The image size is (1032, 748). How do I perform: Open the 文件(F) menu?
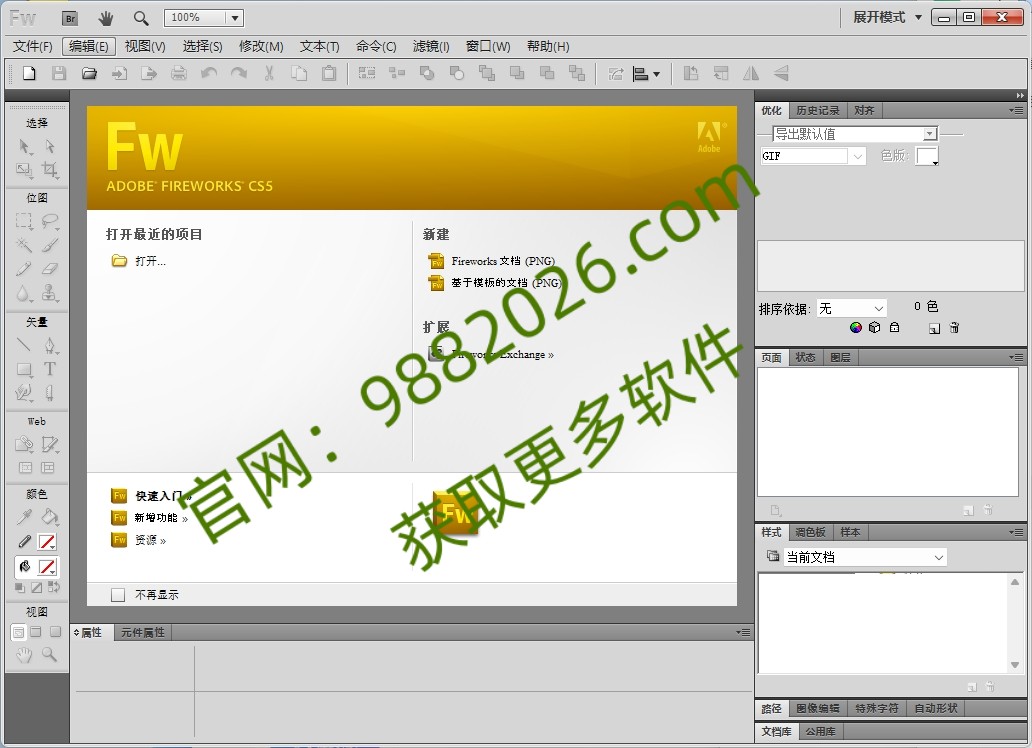33,47
